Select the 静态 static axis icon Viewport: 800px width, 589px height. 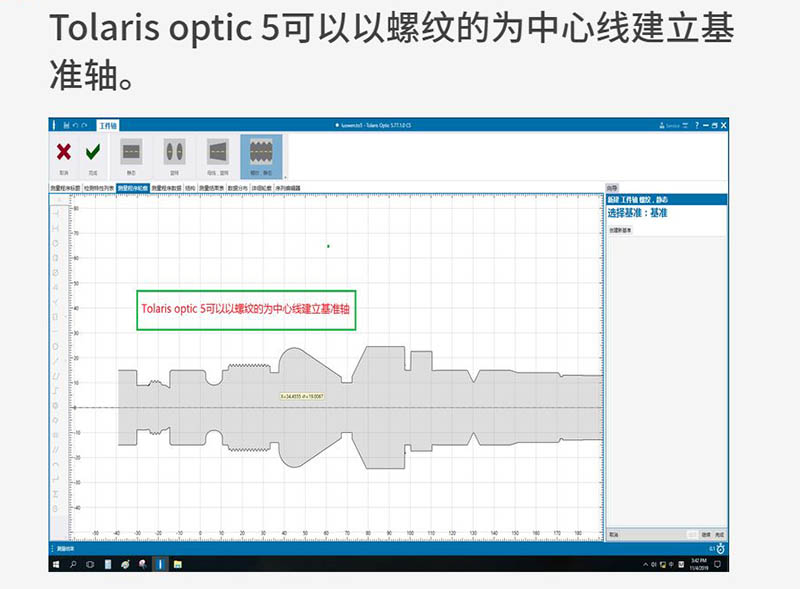tap(131, 154)
